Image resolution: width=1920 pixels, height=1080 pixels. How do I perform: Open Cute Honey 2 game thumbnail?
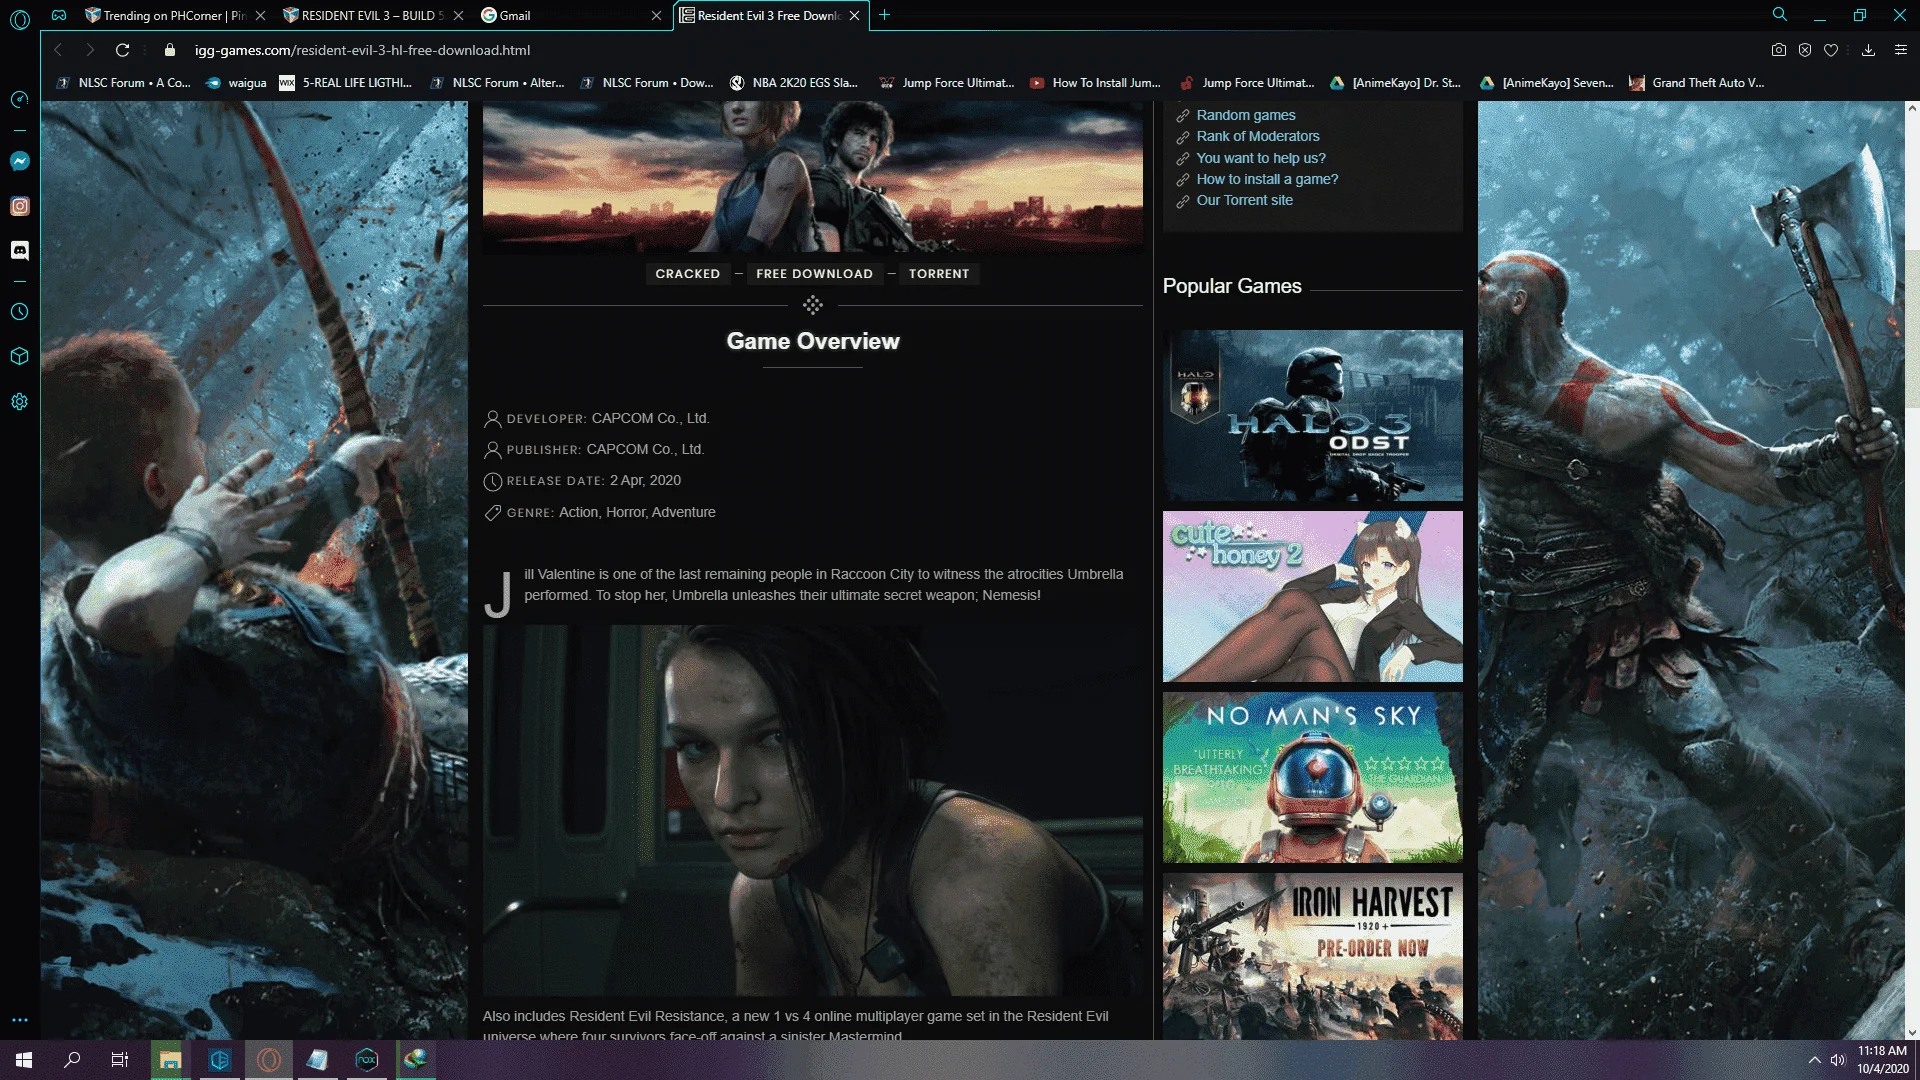click(x=1313, y=596)
